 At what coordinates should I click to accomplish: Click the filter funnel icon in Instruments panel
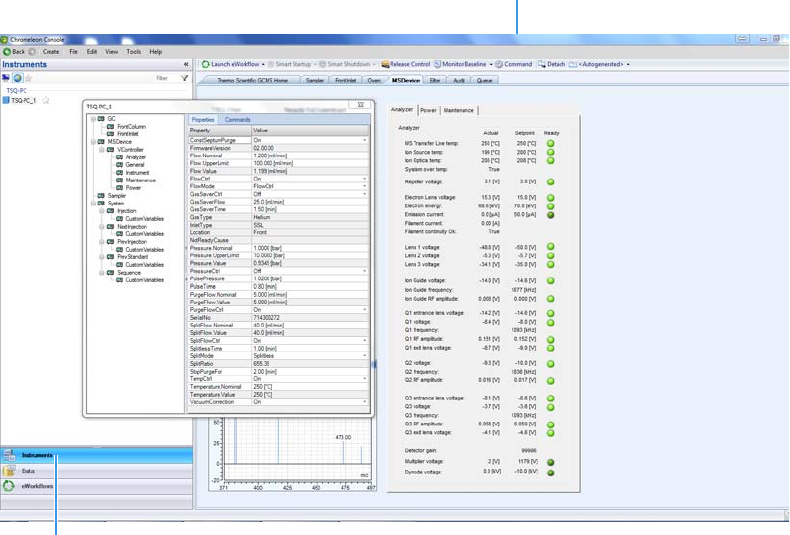pos(184,77)
